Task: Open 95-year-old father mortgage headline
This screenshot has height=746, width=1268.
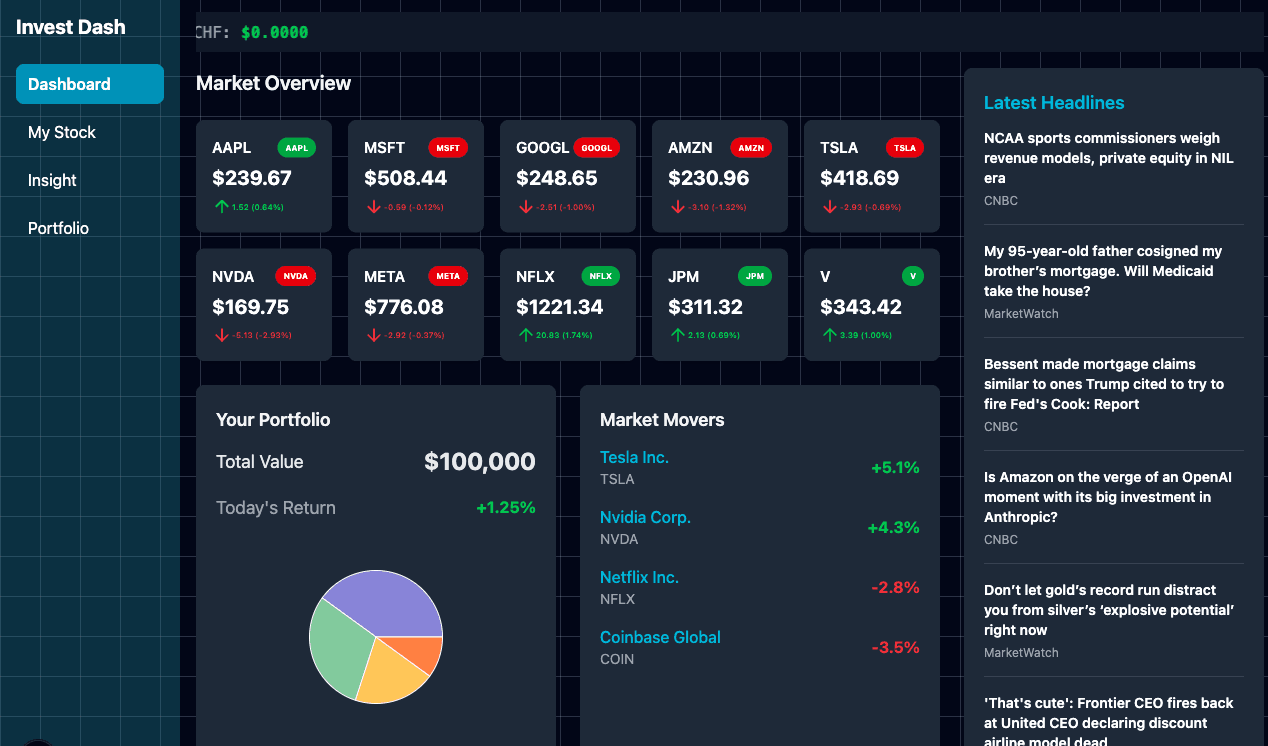Action: click(x=1103, y=271)
